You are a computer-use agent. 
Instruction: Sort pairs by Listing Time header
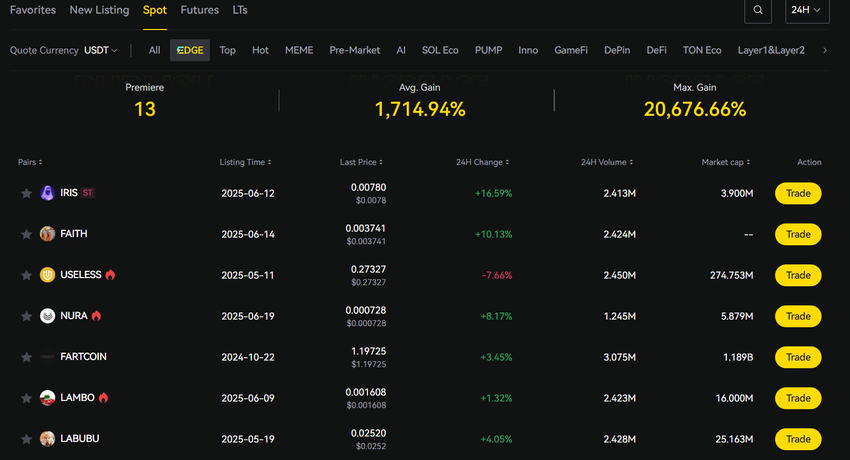tap(245, 162)
